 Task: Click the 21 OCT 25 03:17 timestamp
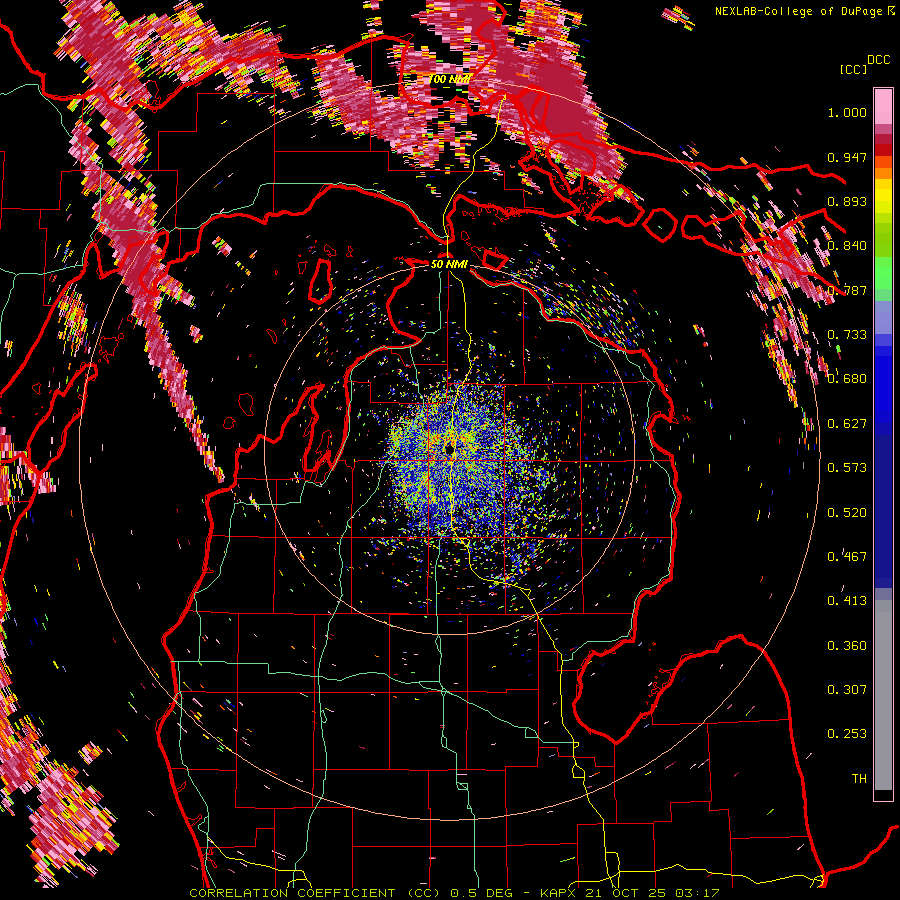point(653,893)
